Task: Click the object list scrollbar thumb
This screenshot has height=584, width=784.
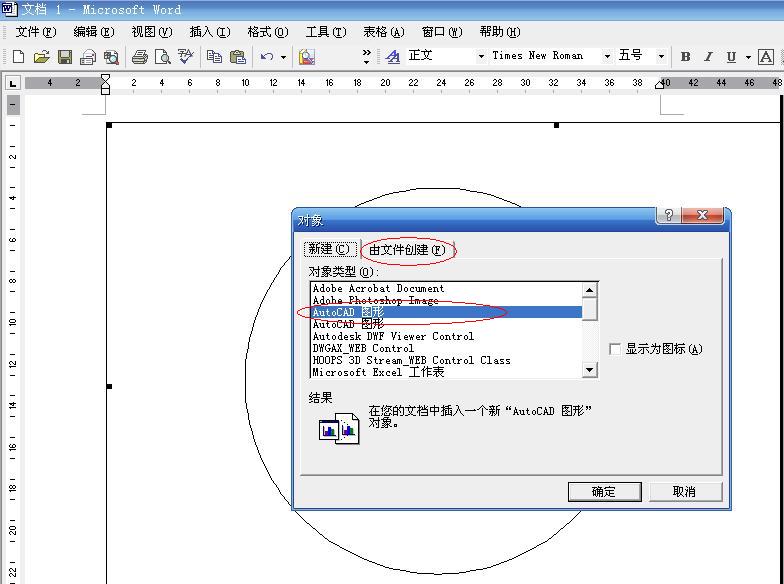Action: 590,308
